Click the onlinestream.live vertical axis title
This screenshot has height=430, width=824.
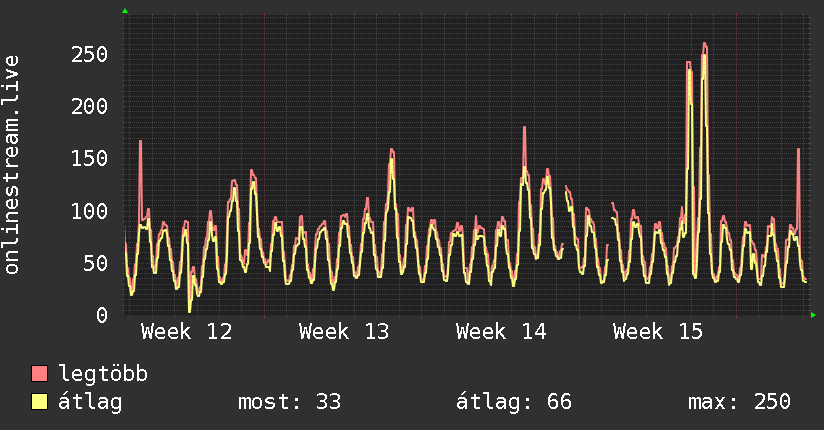(11, 165)
